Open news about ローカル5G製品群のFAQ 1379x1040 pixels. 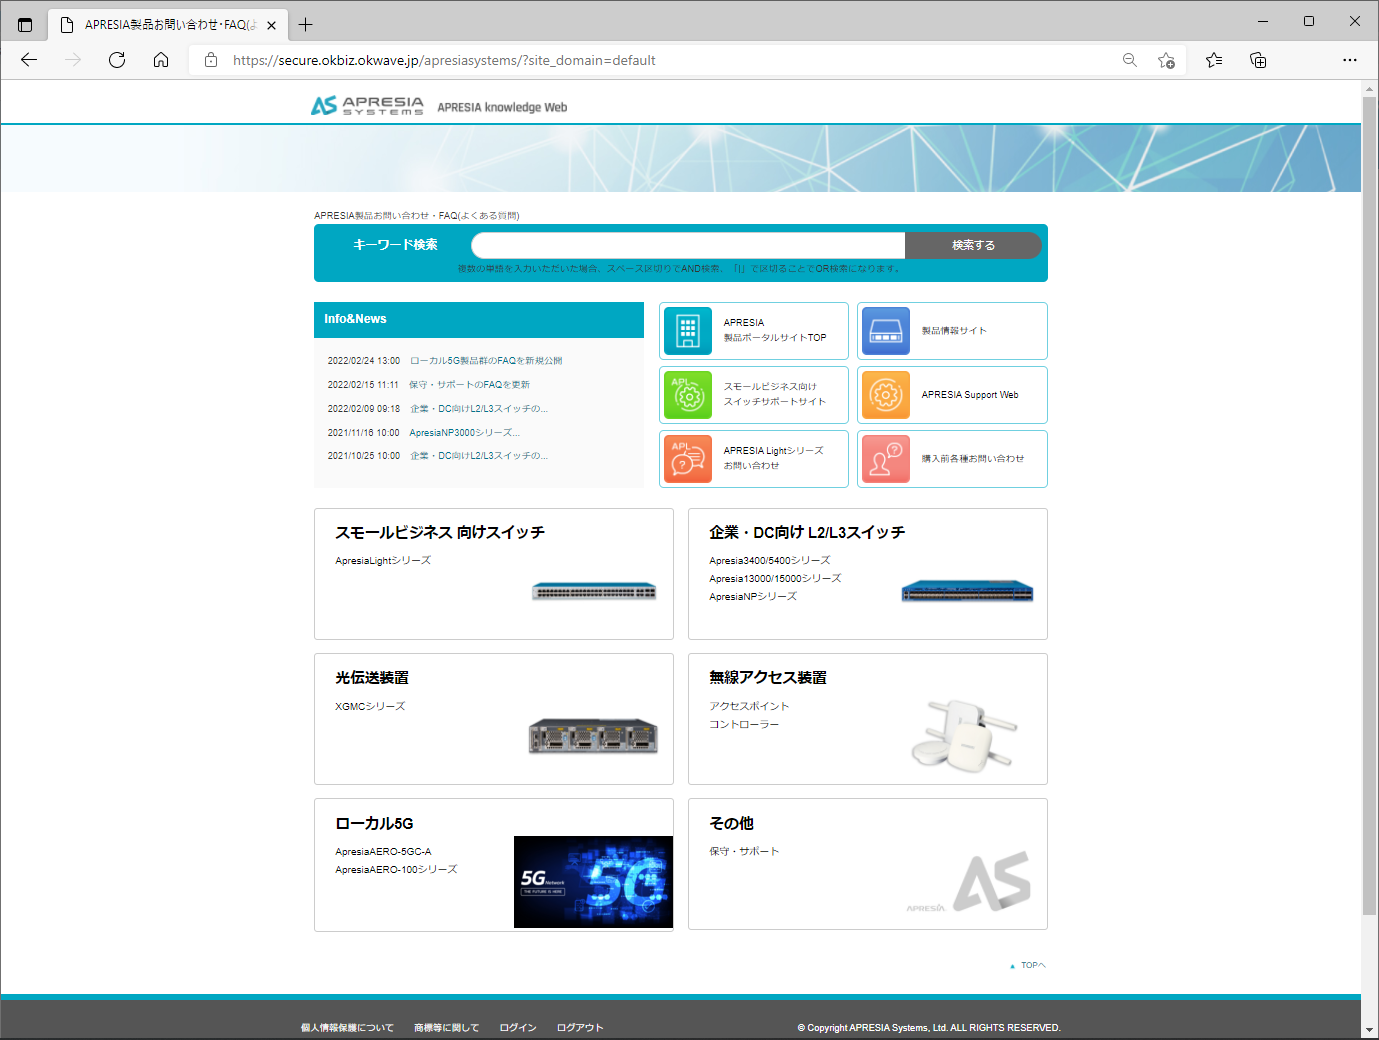[486, 361]
